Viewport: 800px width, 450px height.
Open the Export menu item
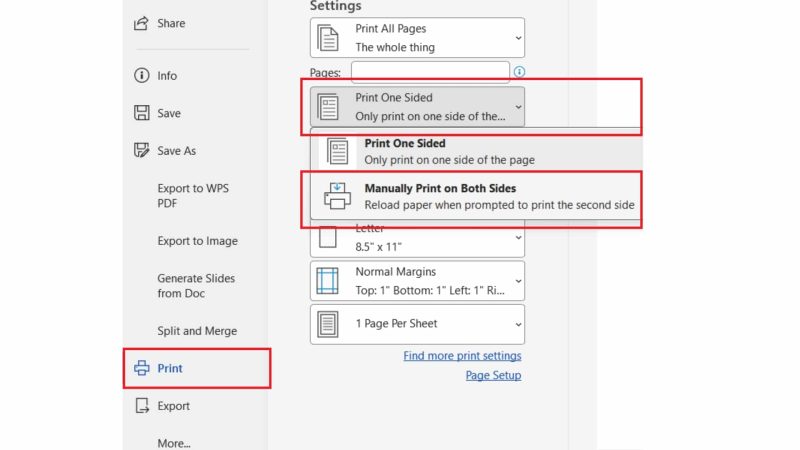click(x=173, y=406)
